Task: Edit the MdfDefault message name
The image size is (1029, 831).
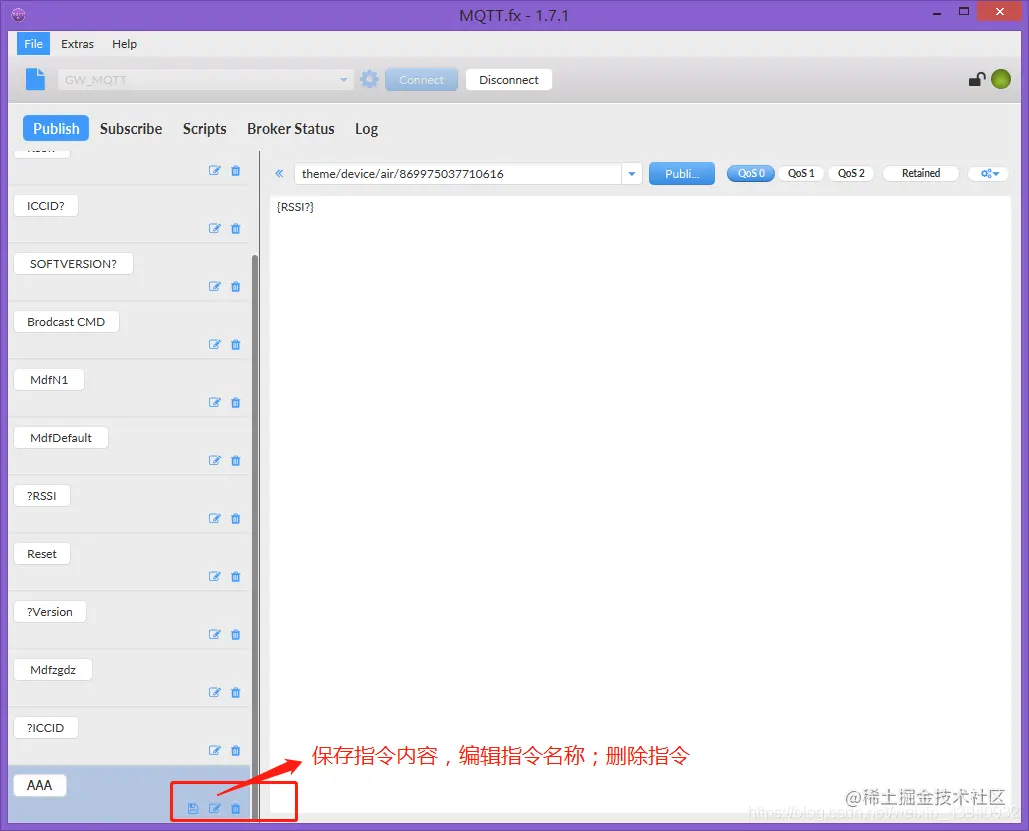Action: (215, 460)
